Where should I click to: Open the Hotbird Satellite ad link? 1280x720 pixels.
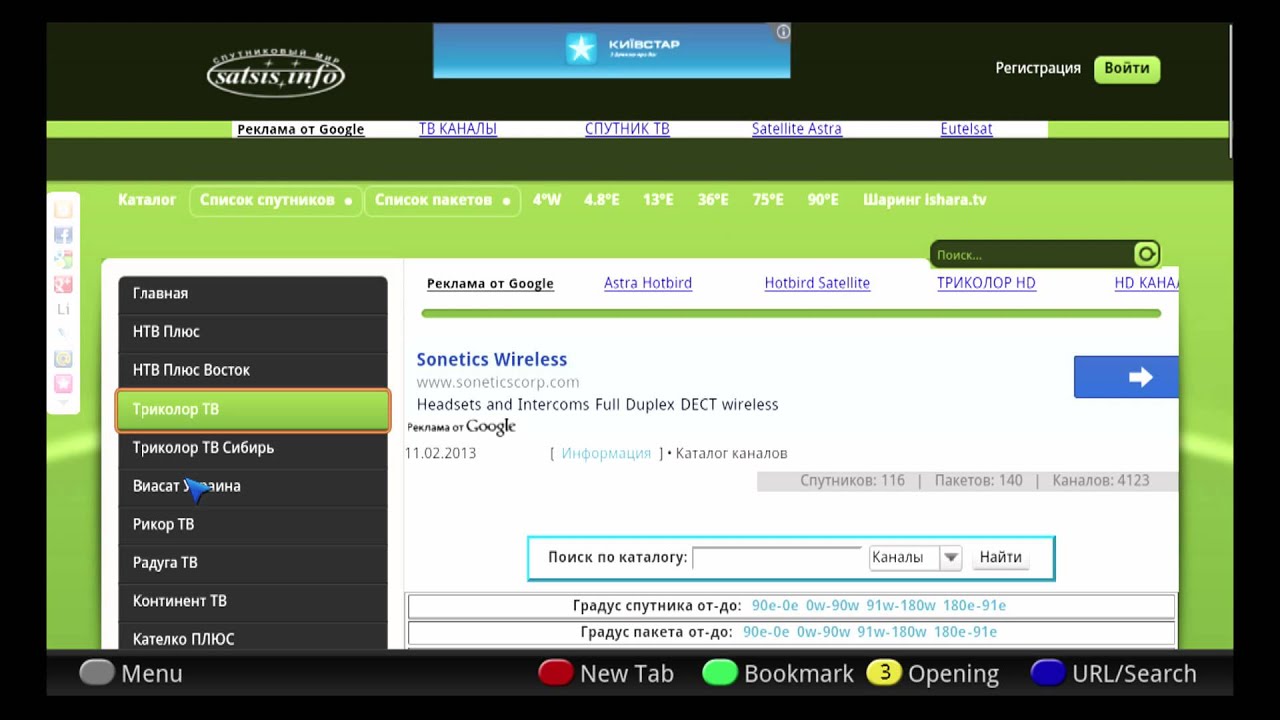coord(817,283)
